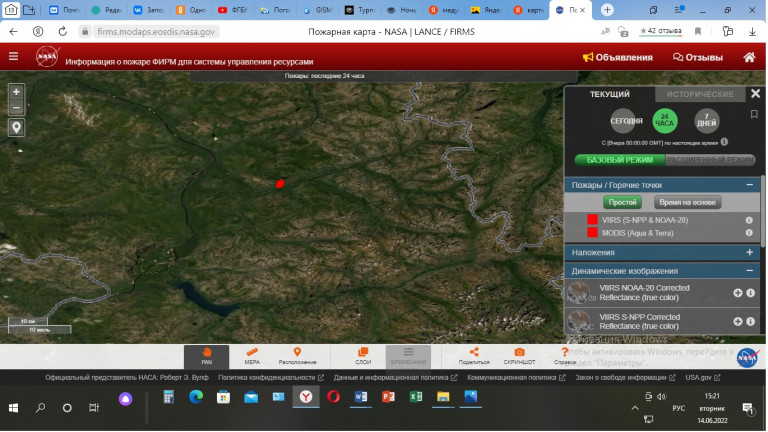Select the МЕРА measure tool

point(252,357)
